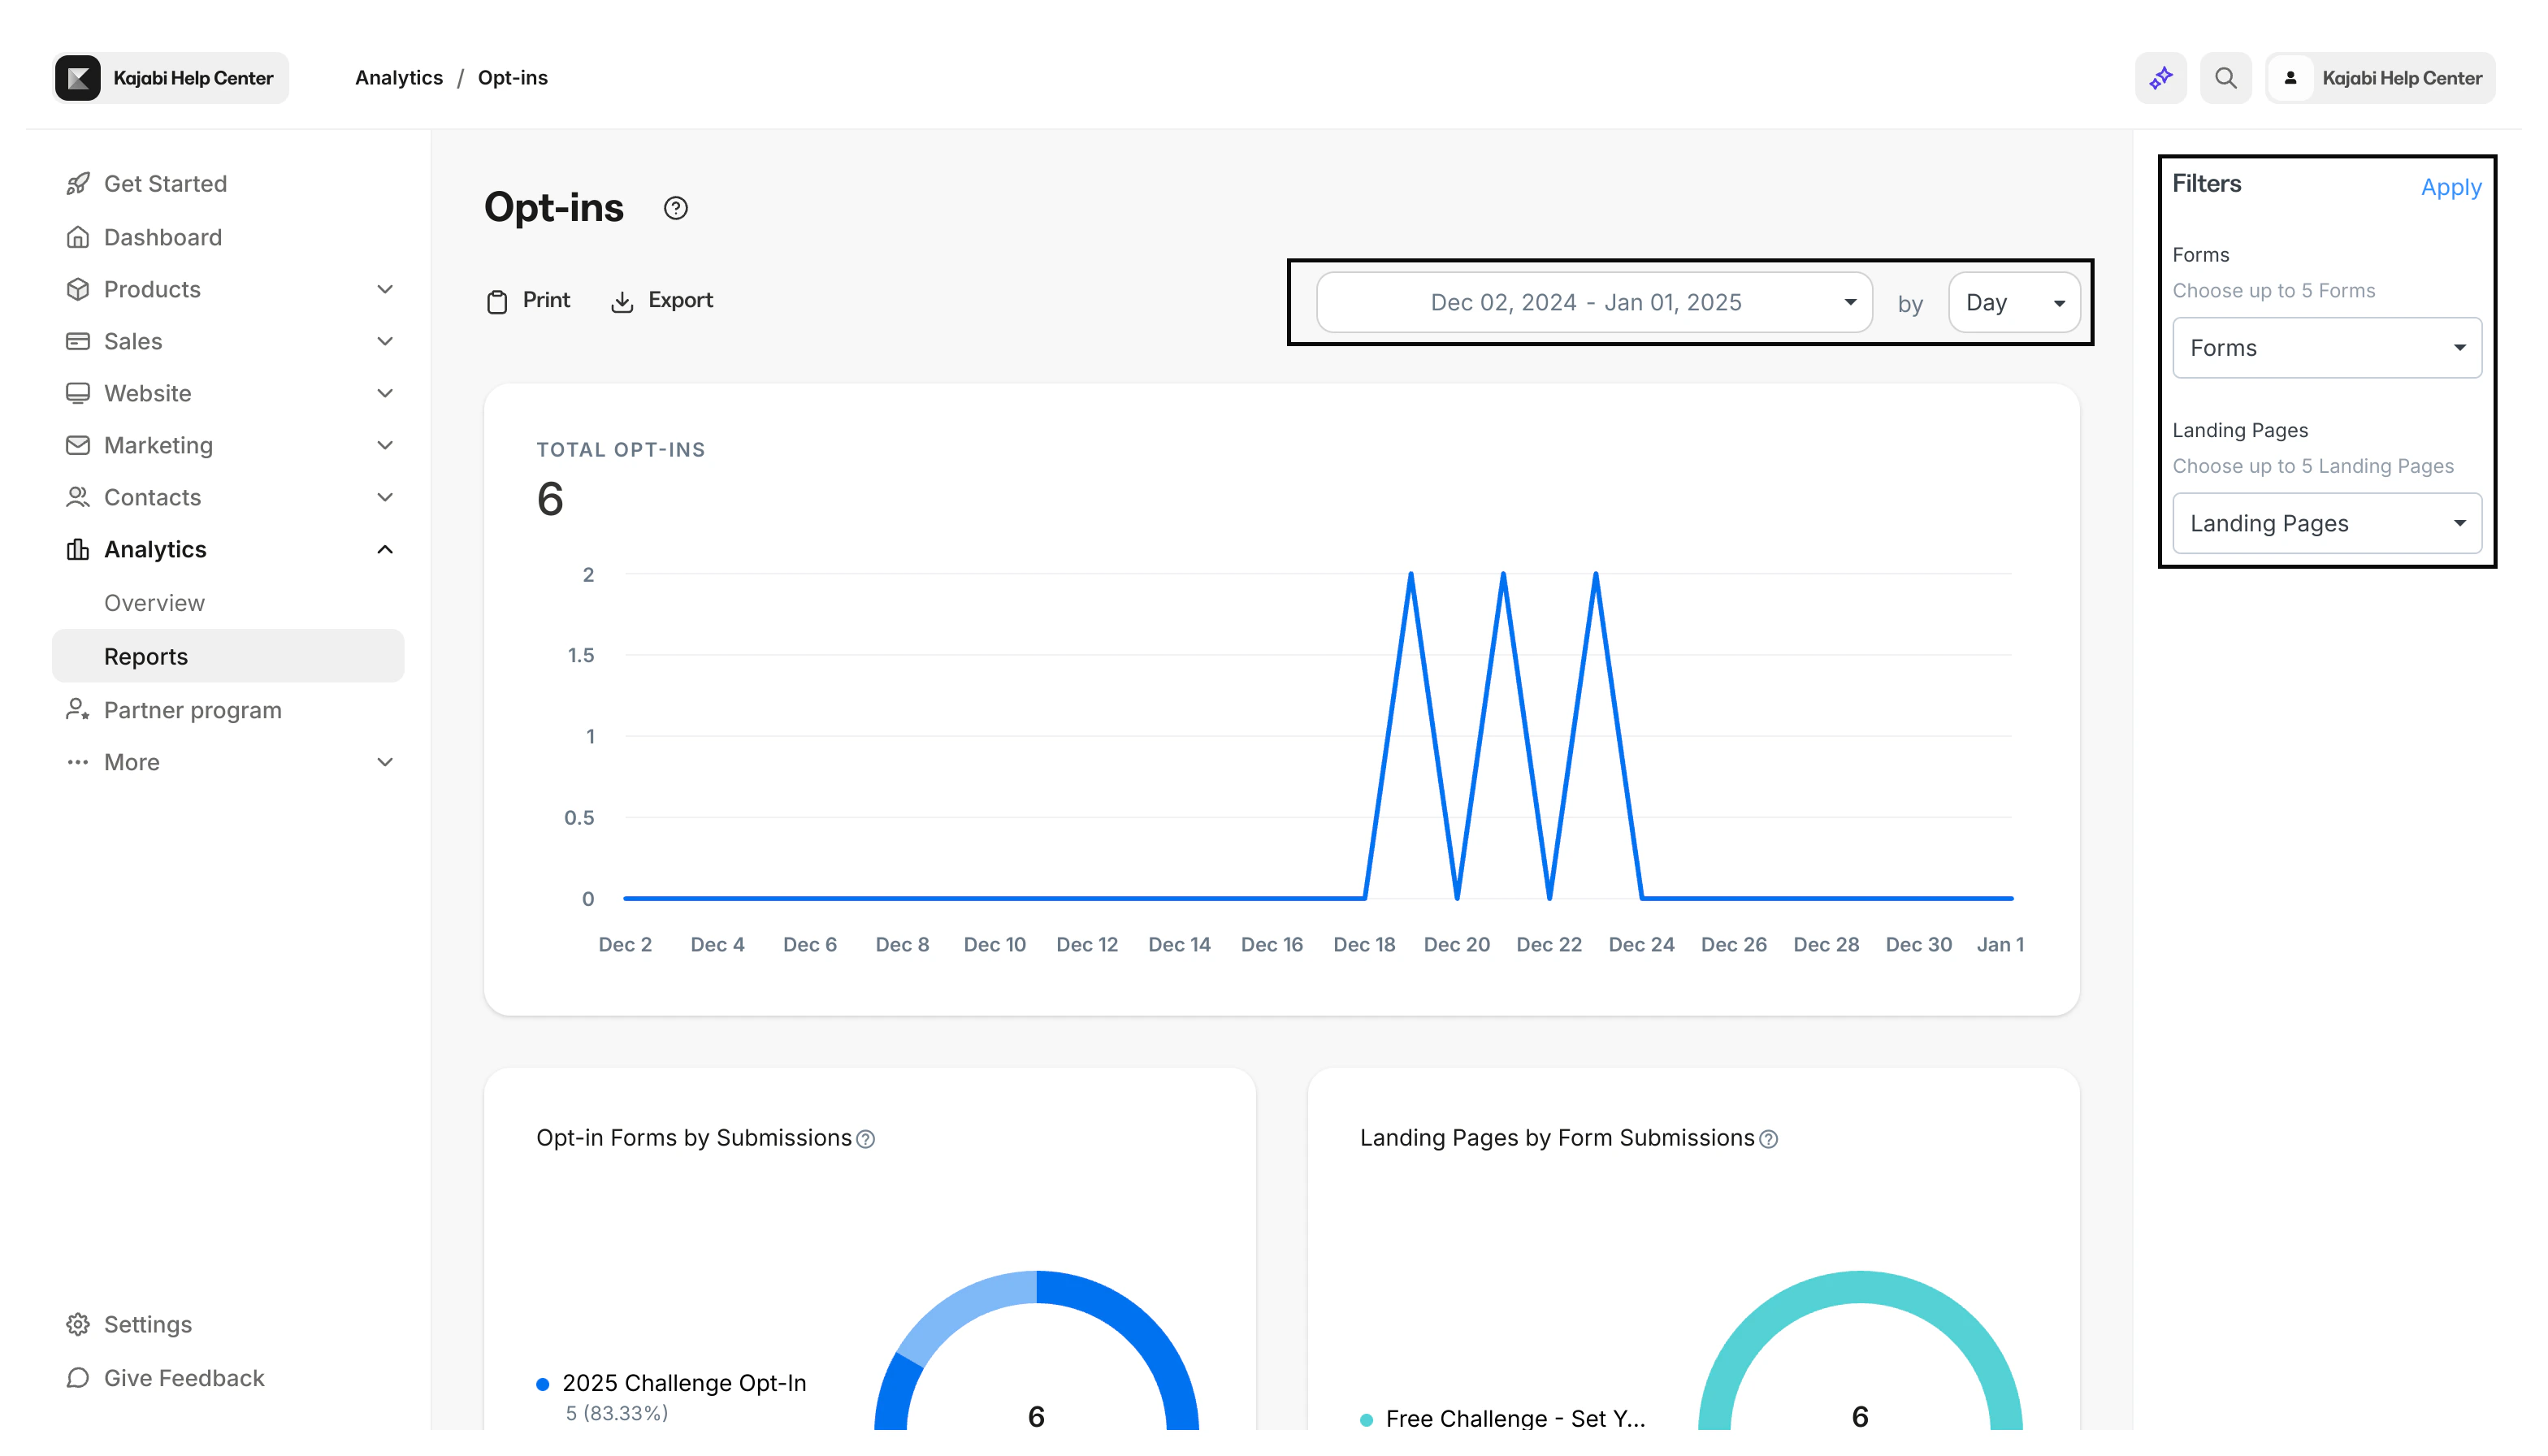The width and height of the screenshot is (2548, 1456).
Task: Click the sparkle AI assistant icon
Action: (x=2160, y=77)
